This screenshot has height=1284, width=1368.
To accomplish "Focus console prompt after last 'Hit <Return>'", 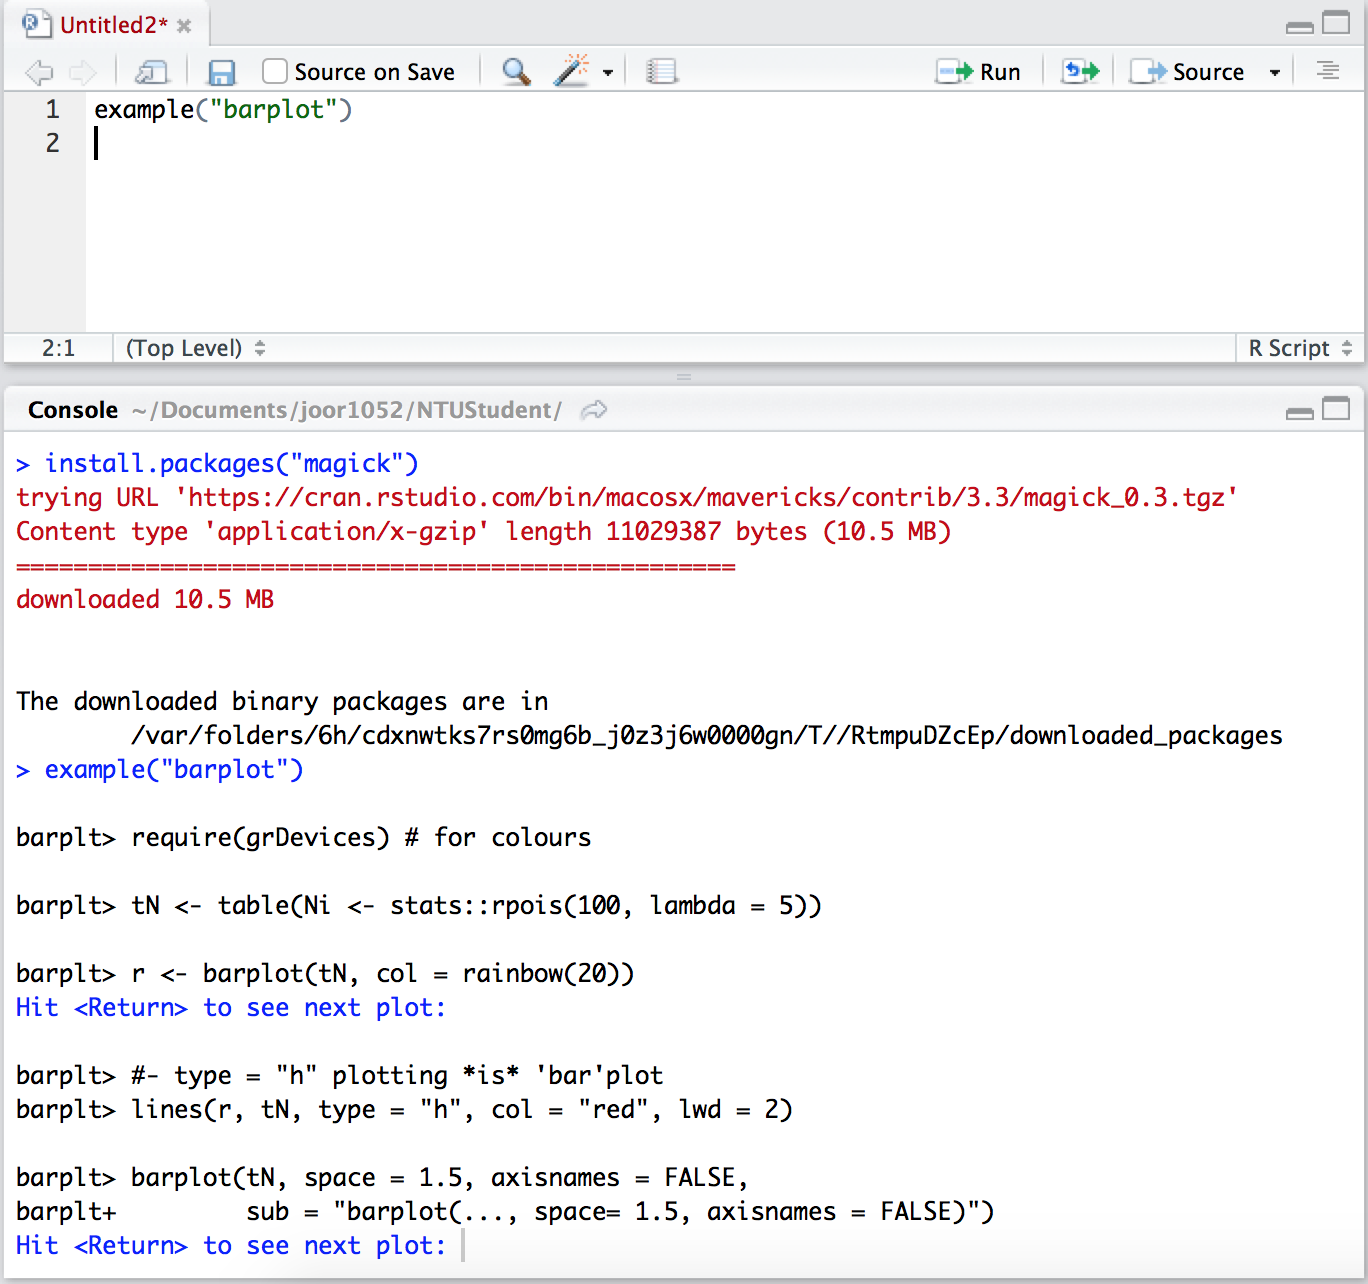I will [464, 1246].
